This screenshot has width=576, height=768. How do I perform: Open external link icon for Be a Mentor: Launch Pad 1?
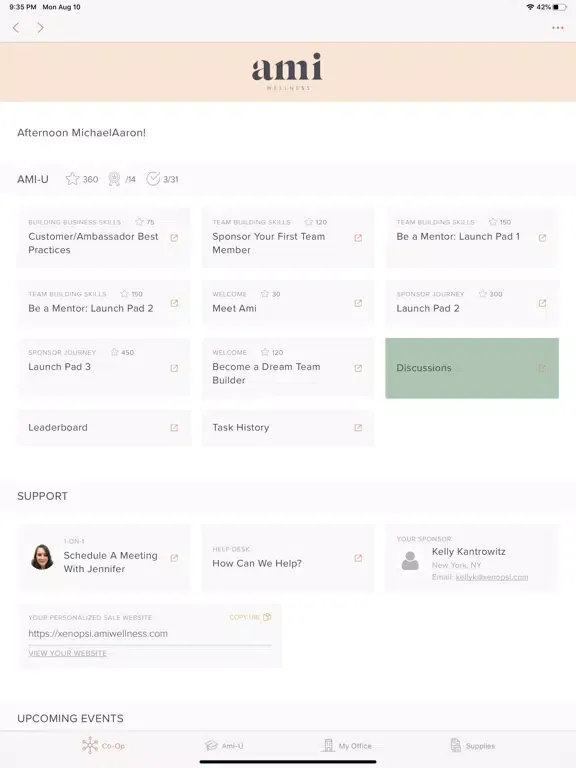542,238
